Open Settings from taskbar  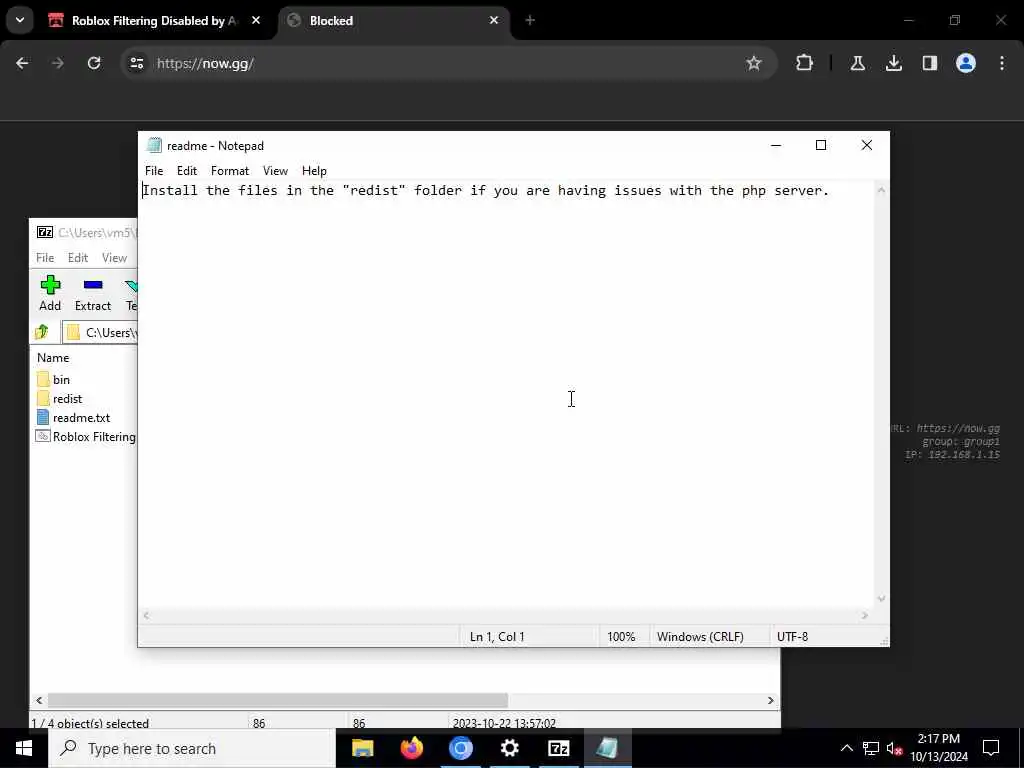509,748
